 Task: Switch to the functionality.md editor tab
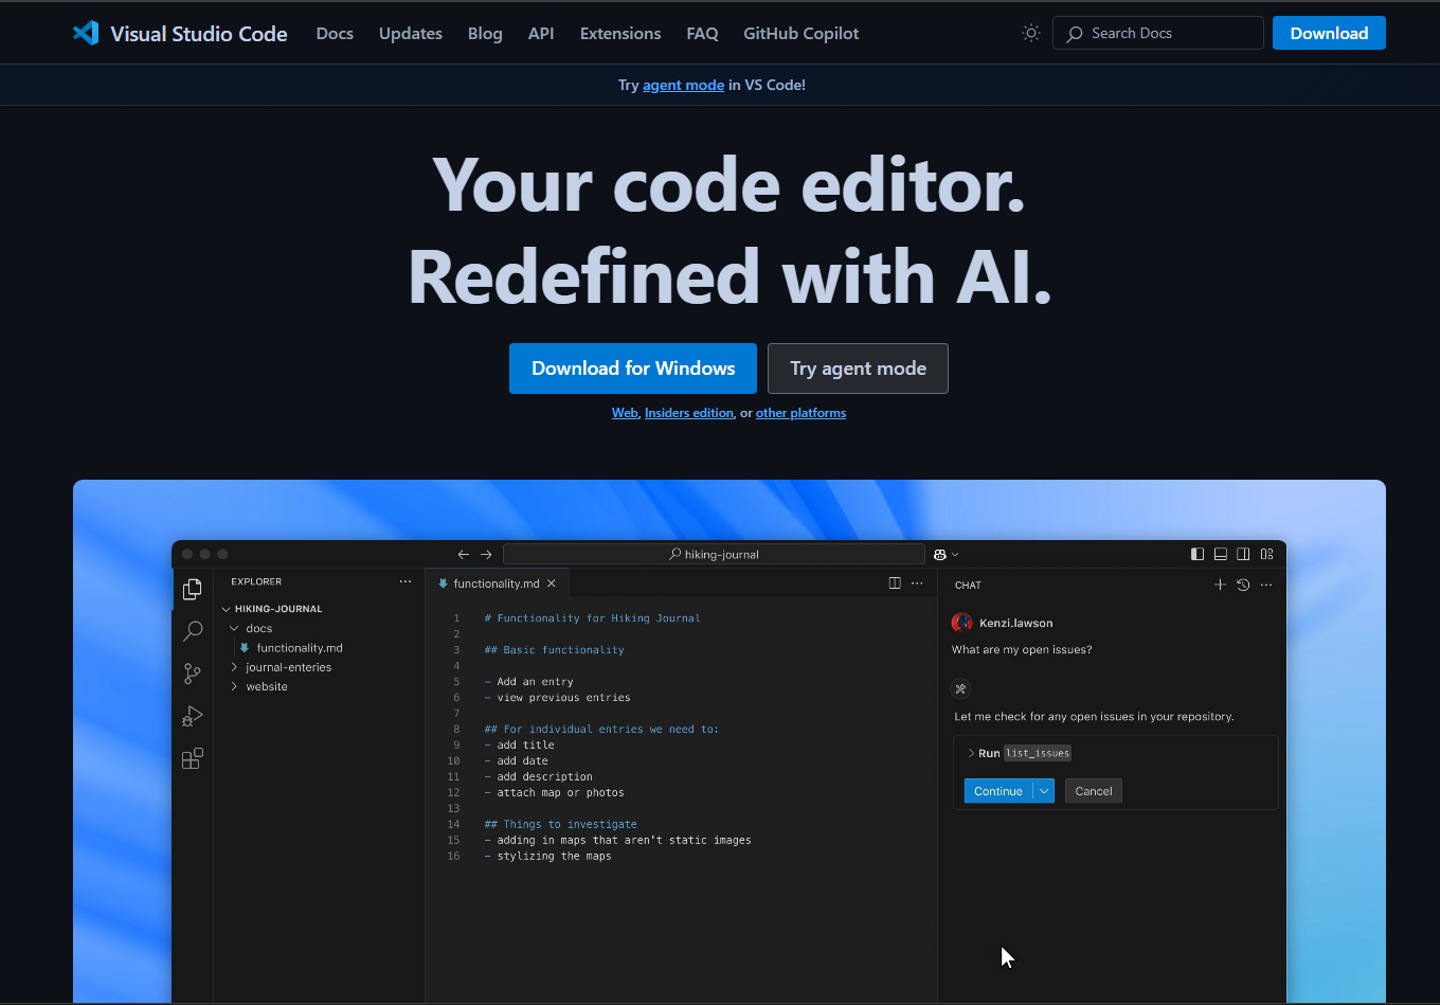click(x=497, y=583)
